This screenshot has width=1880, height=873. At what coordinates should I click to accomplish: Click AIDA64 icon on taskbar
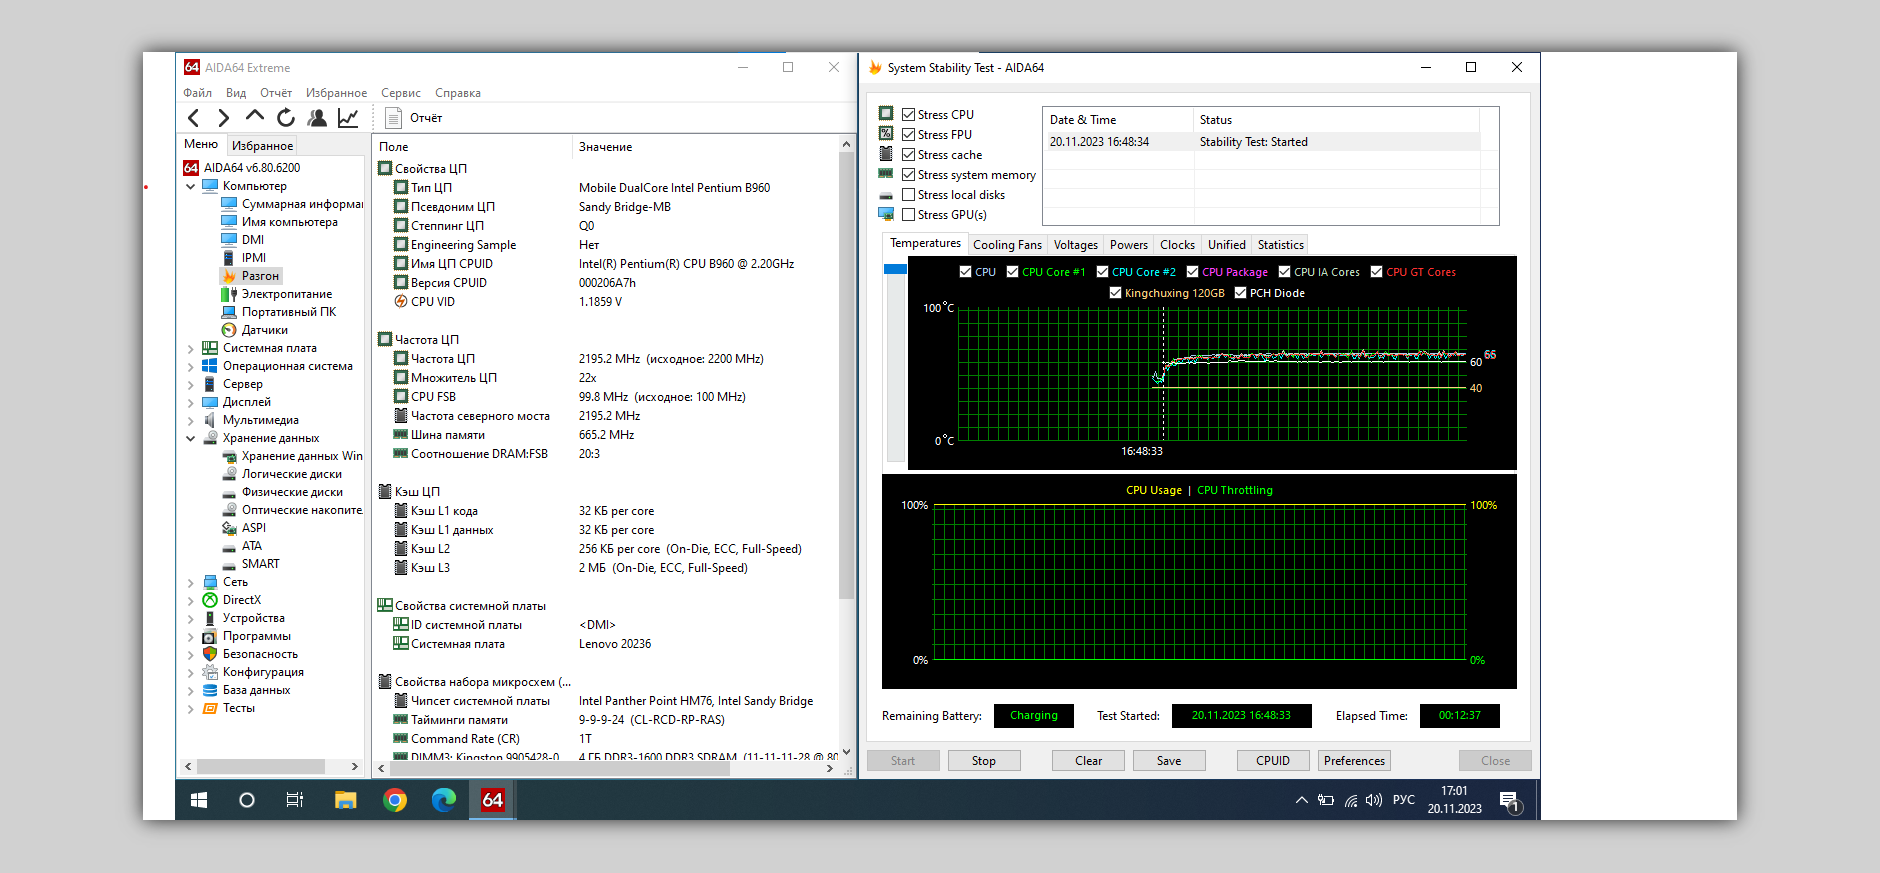point(493,800)
